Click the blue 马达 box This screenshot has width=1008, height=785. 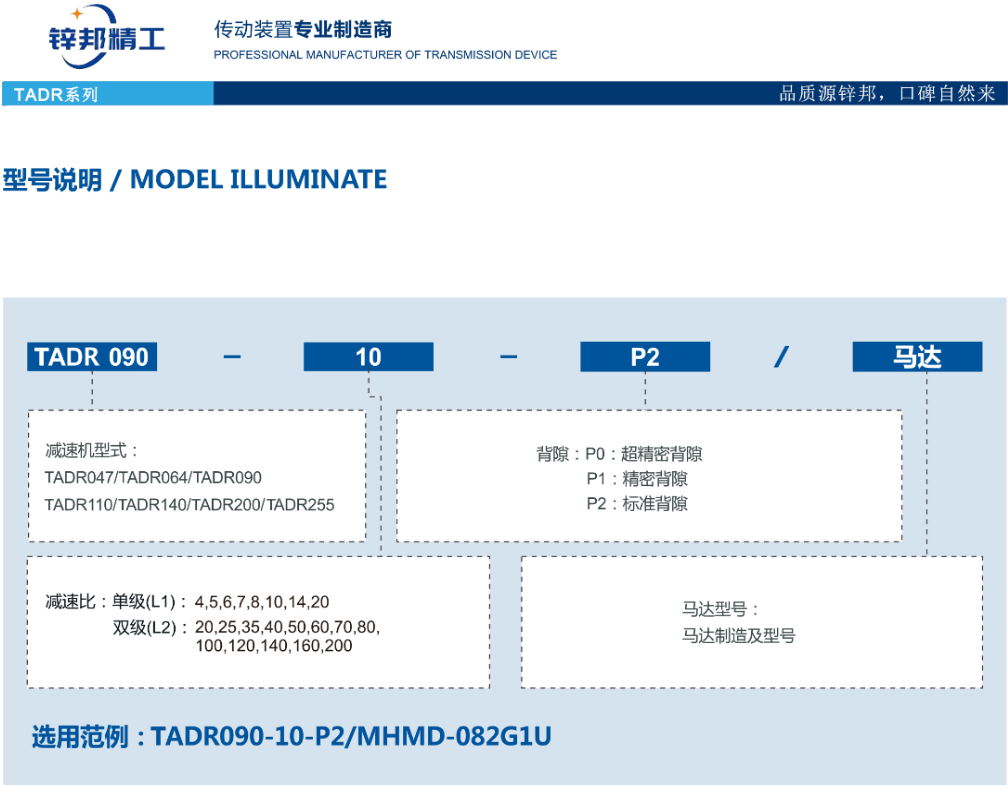(x=917, y=357)
